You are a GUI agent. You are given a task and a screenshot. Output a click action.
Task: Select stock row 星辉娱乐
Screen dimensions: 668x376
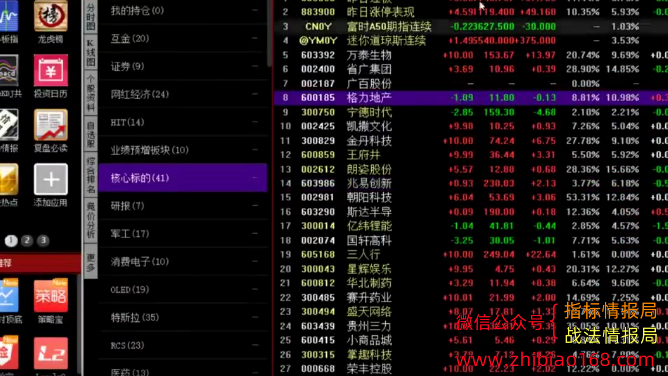point(471,269)
